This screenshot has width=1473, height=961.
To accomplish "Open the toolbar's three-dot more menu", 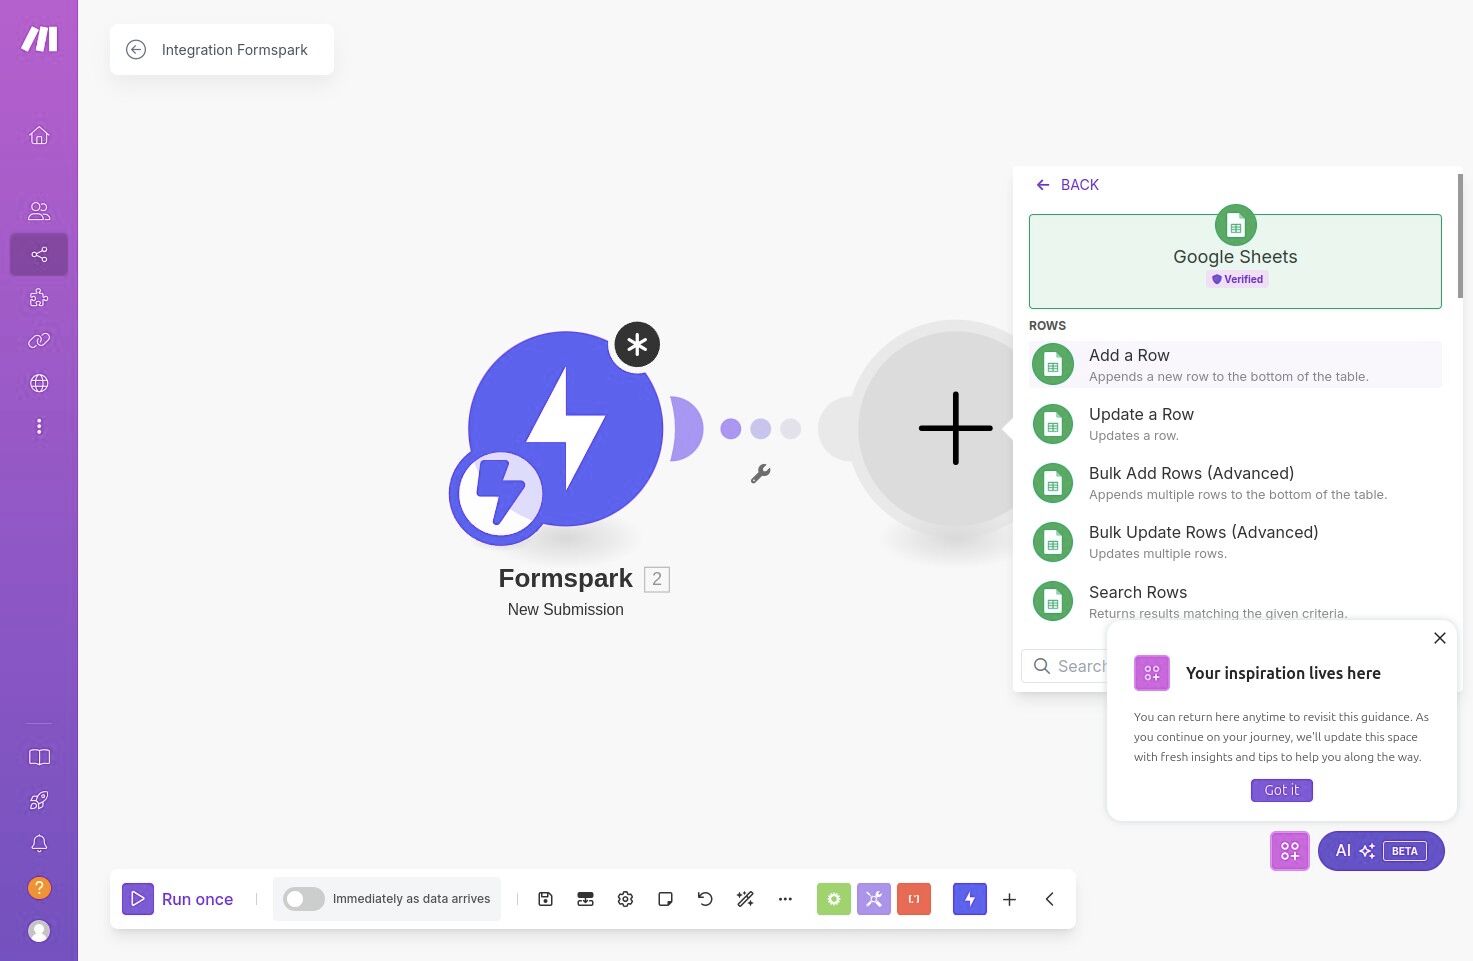I will point(785,899).
